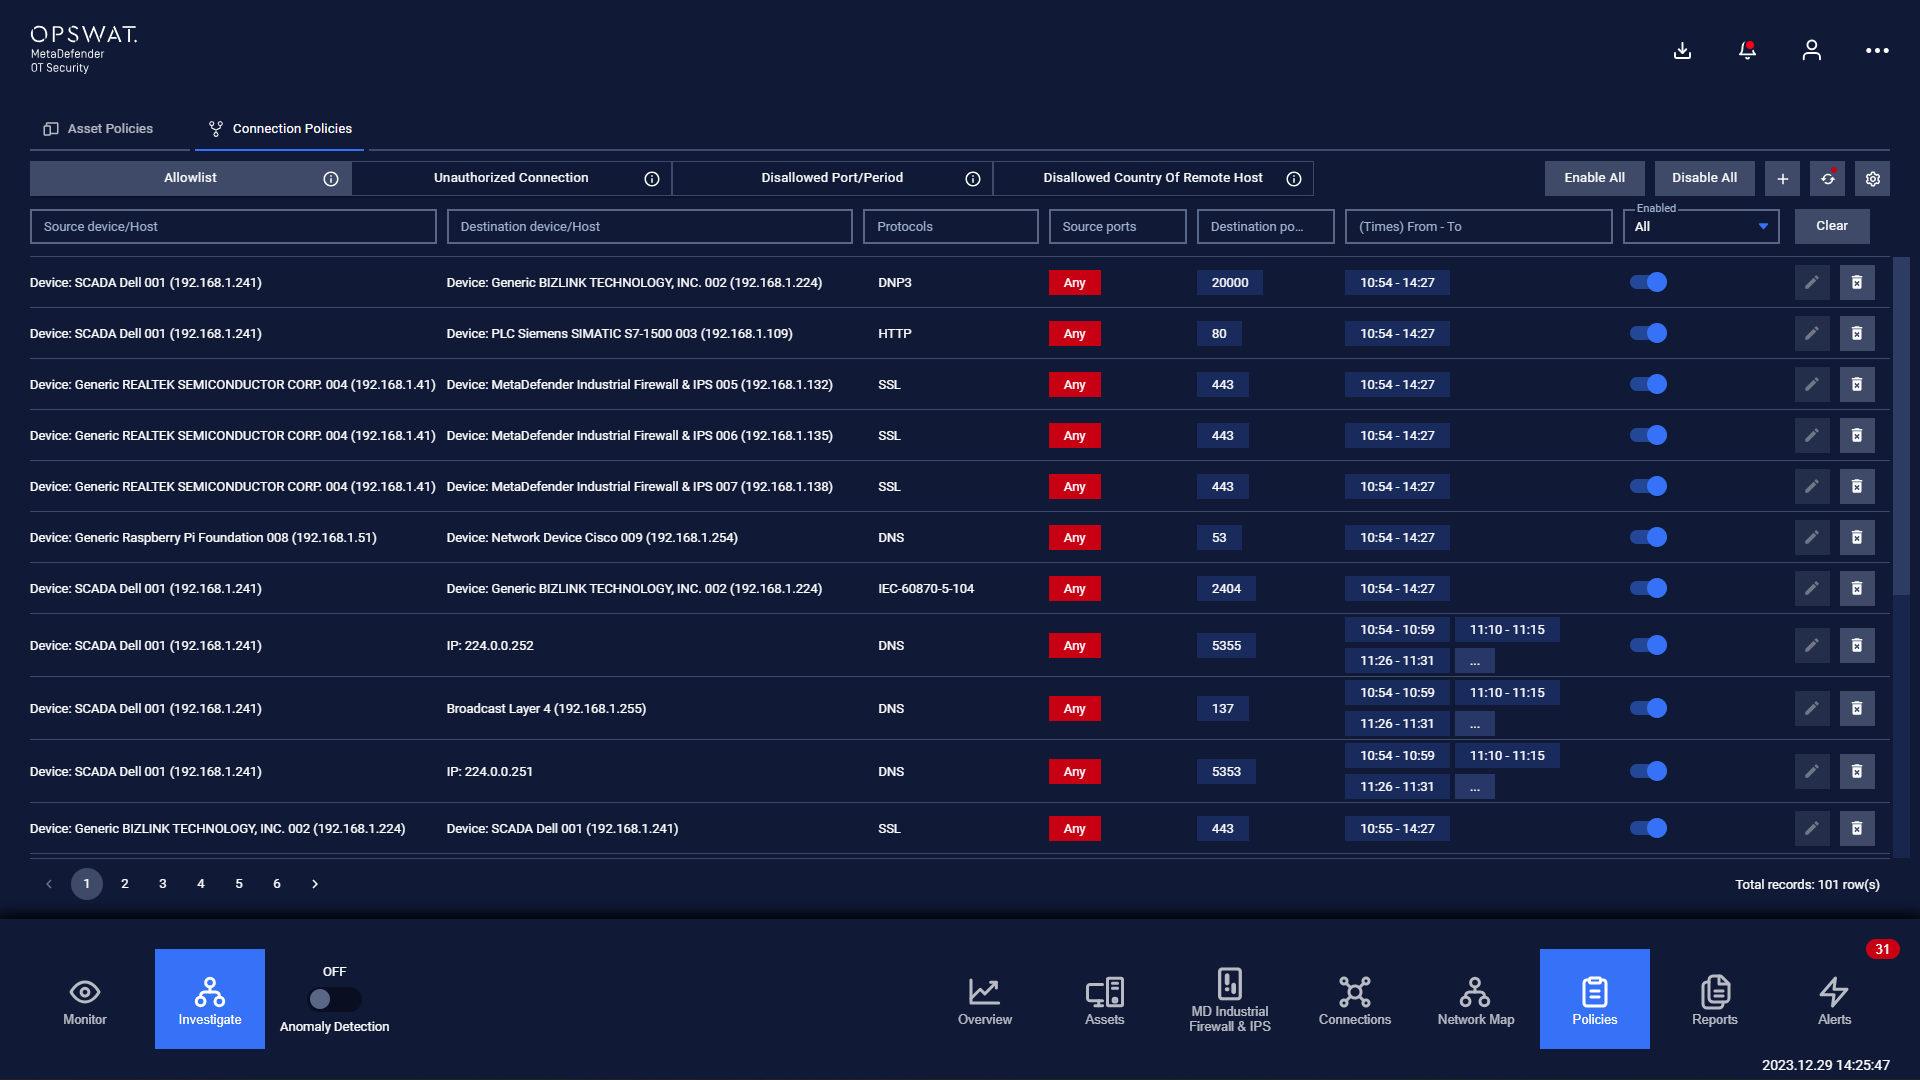Delete the HTTP policy row
The image size is (1920, 1080).
click(1857, 334)
